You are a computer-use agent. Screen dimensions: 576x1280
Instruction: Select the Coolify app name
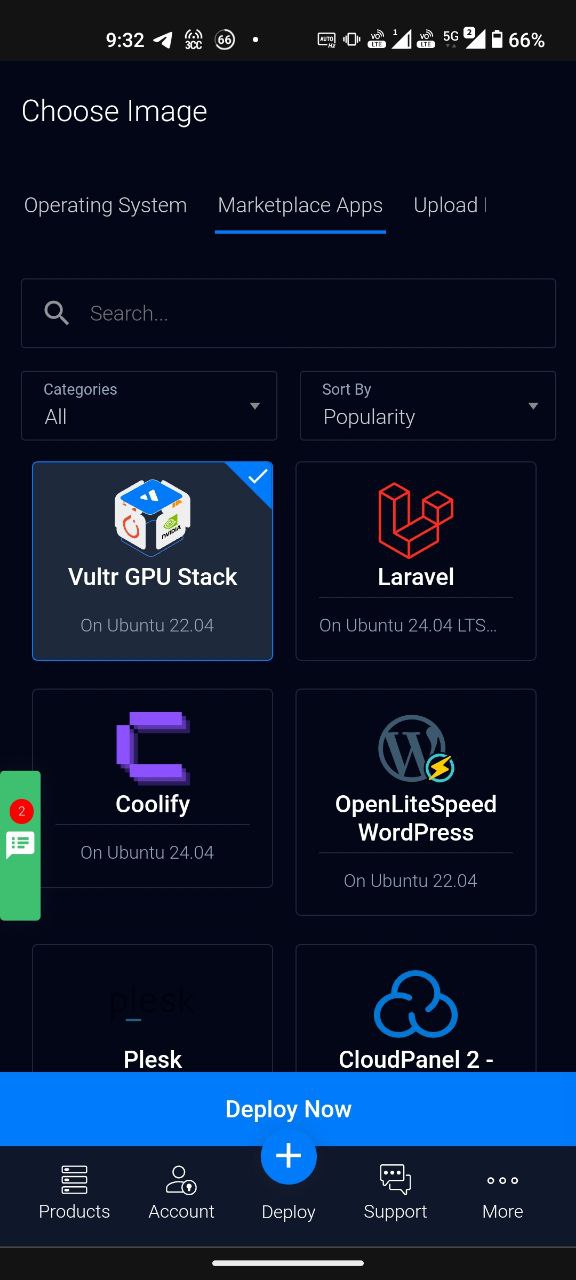pos(152,804)
